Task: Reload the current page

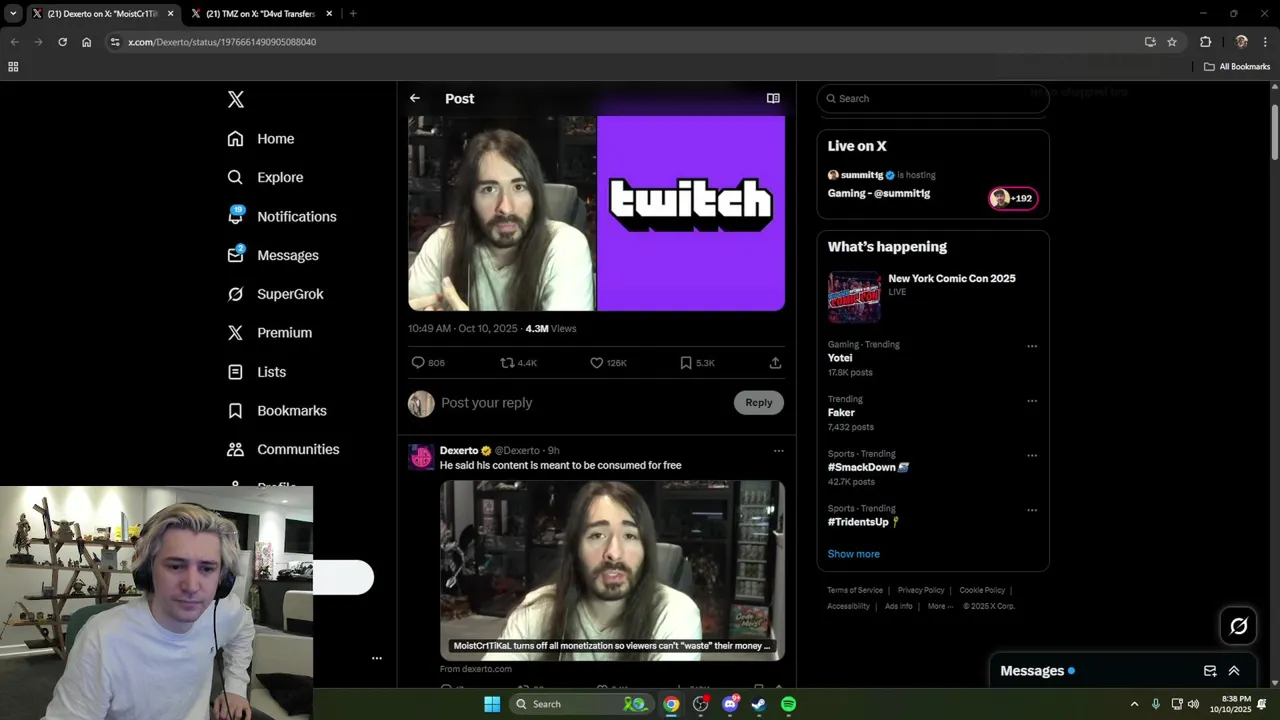Action: 62,42
